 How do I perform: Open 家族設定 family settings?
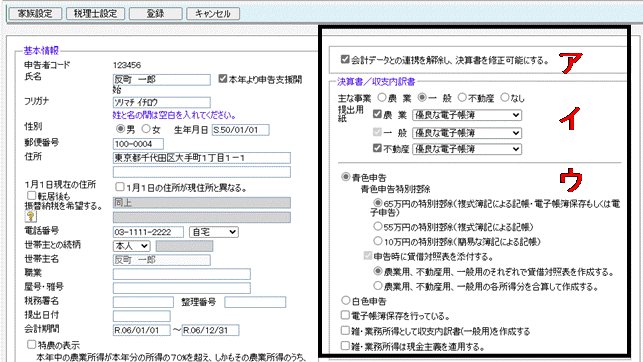[x=35, y=14]
